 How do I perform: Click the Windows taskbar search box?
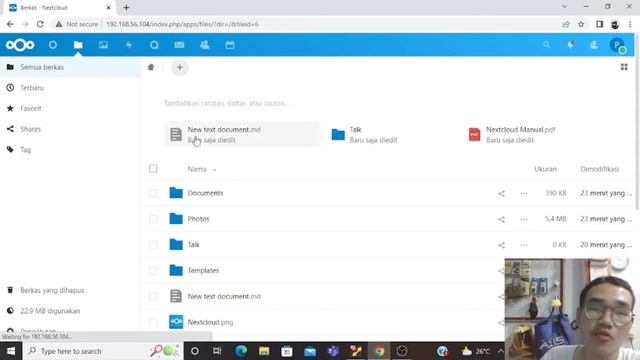104,351
